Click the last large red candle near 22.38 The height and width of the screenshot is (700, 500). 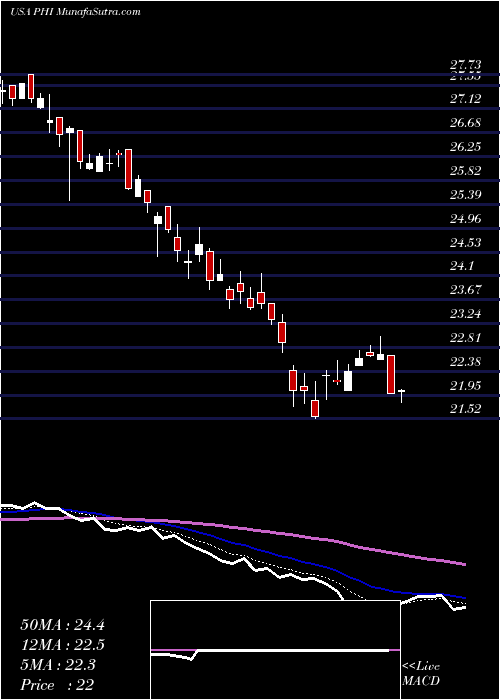[391, 375]
